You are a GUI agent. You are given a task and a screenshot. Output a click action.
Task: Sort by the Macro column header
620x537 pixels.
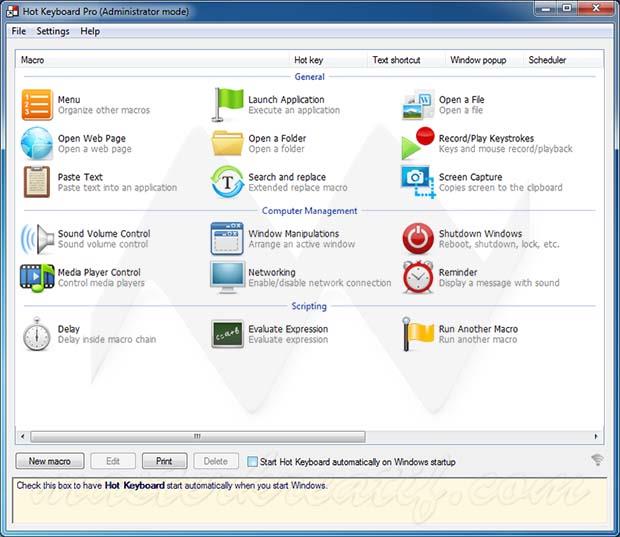(153, 60)
